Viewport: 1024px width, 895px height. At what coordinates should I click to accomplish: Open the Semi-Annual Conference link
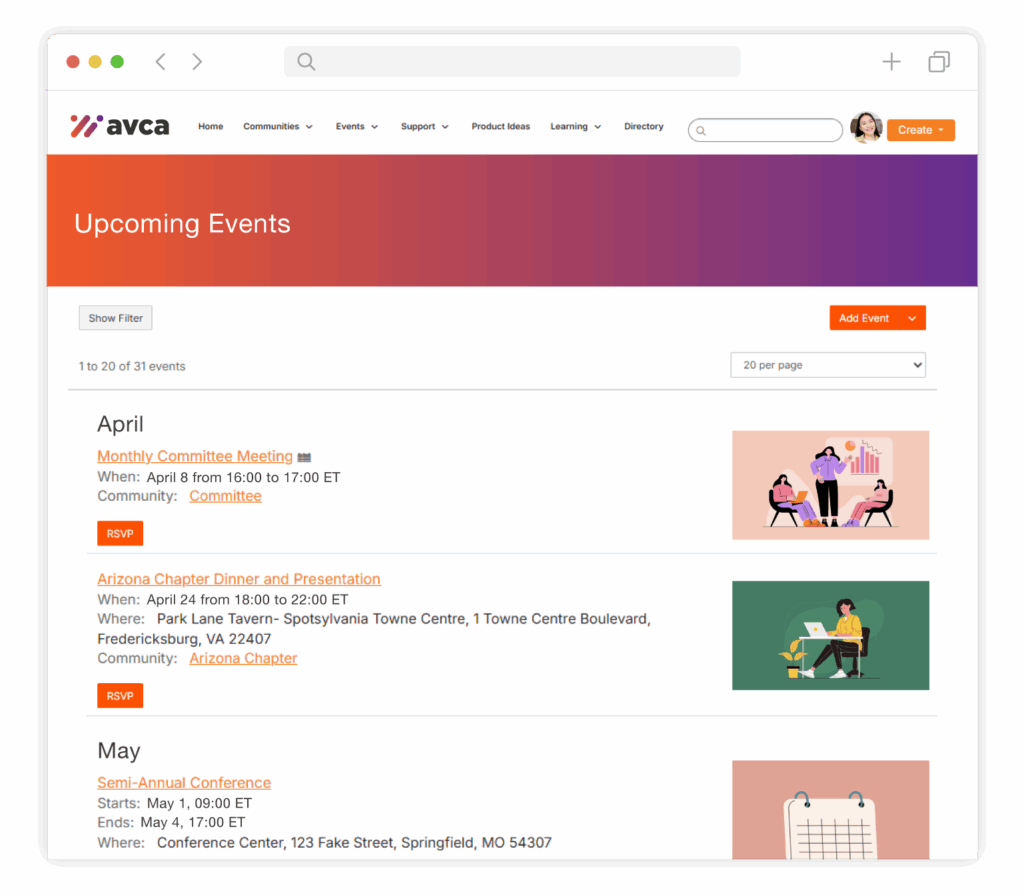pyautogui.click(x=184, y=783)
